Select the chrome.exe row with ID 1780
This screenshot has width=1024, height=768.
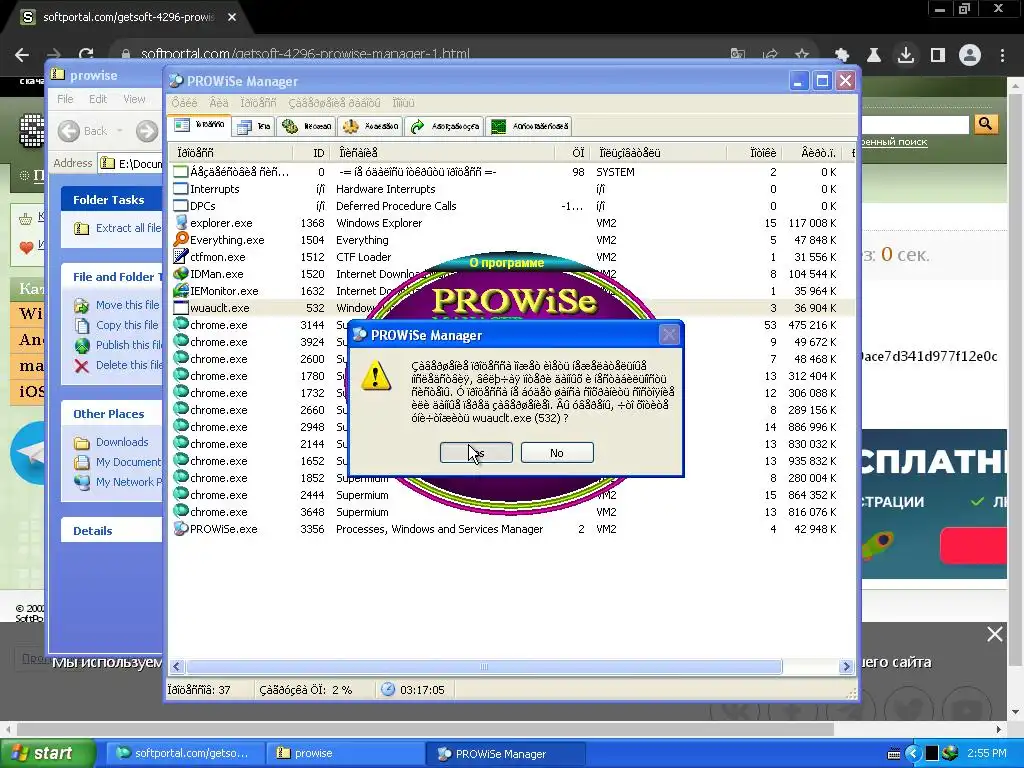tap(512, 376)
